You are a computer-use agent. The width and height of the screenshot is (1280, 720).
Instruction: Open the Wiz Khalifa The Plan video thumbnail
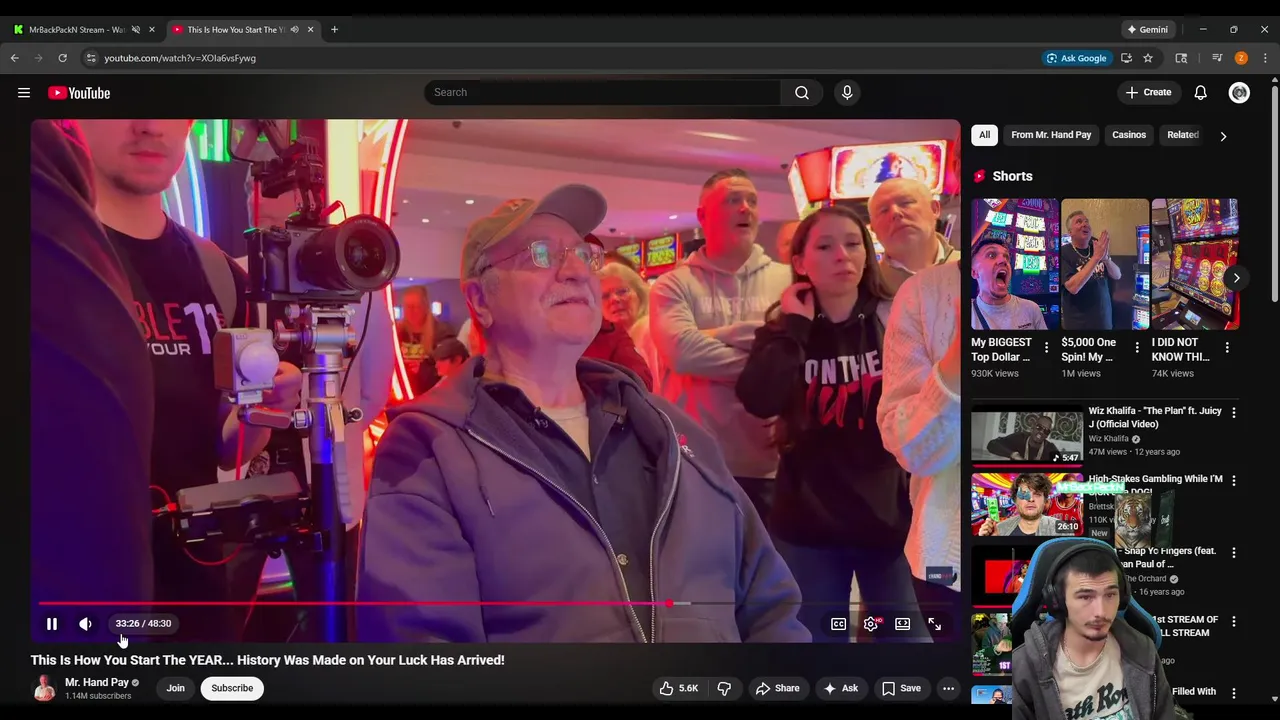(1027, 436)
